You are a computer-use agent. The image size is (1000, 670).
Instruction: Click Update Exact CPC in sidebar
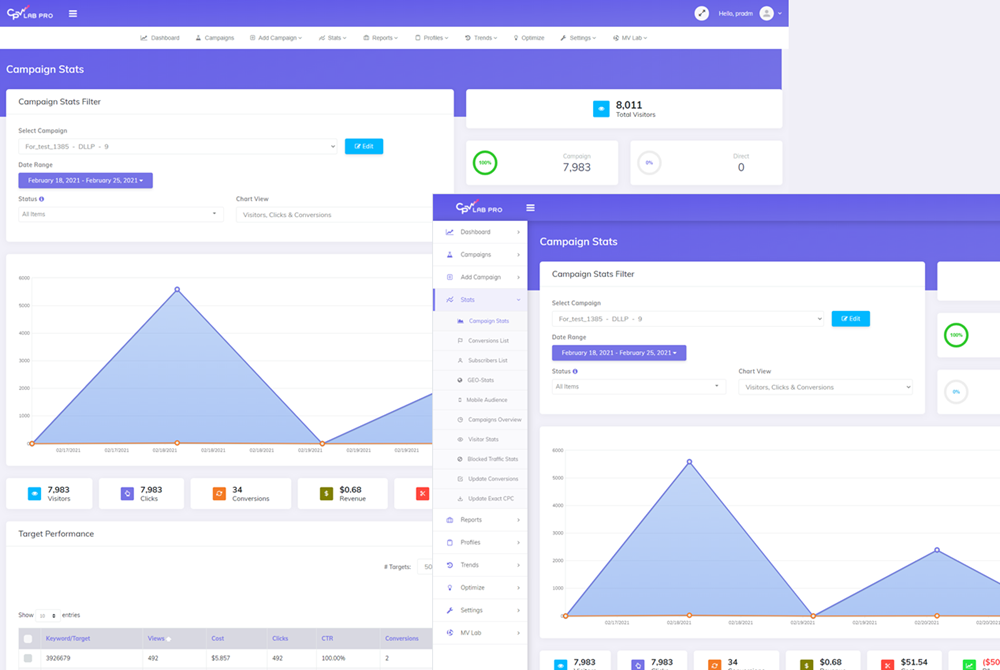(x=489, y=498)
